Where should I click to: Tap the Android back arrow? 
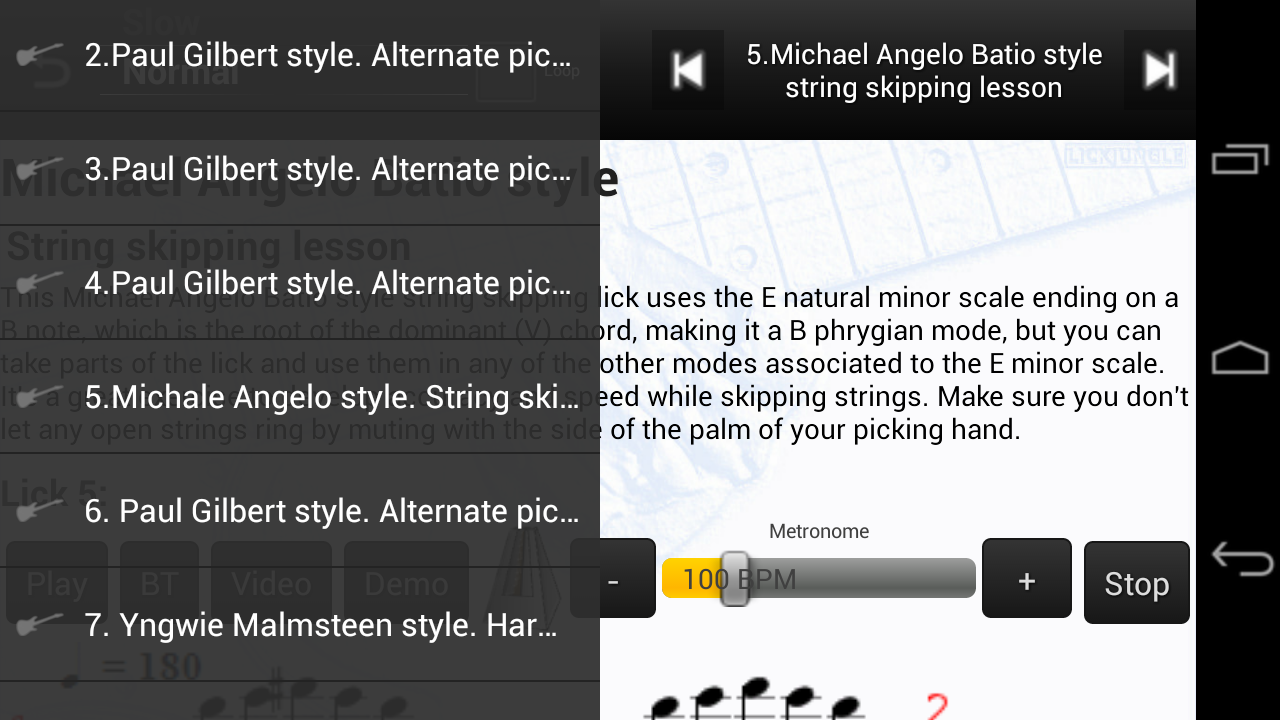[x=1240, y=558]
